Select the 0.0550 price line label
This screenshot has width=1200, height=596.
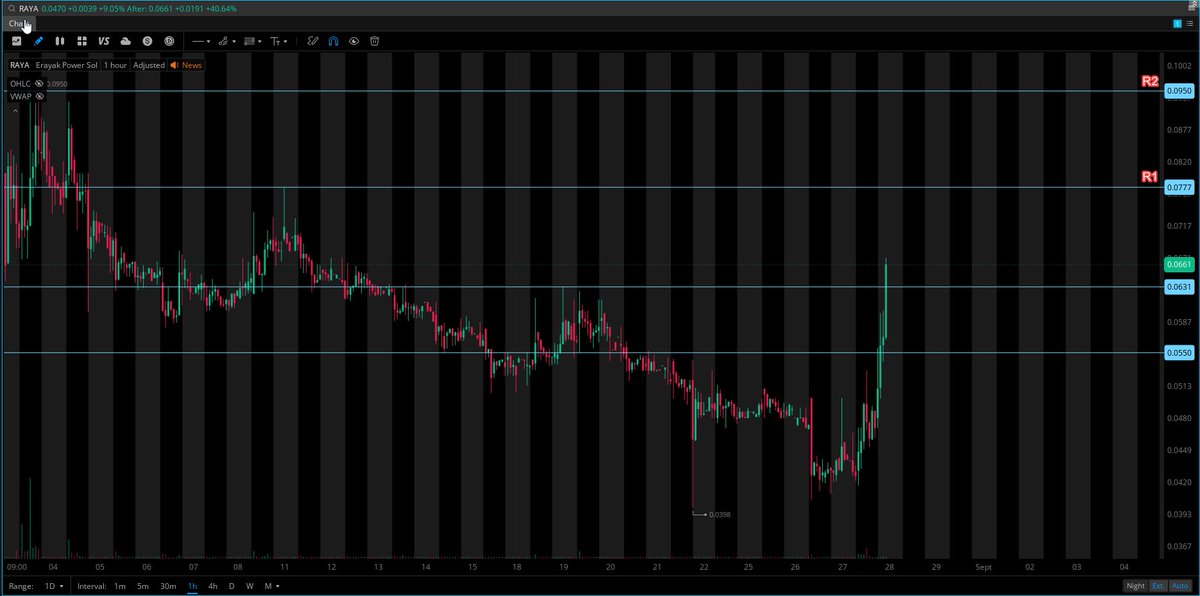point(1181,353)
